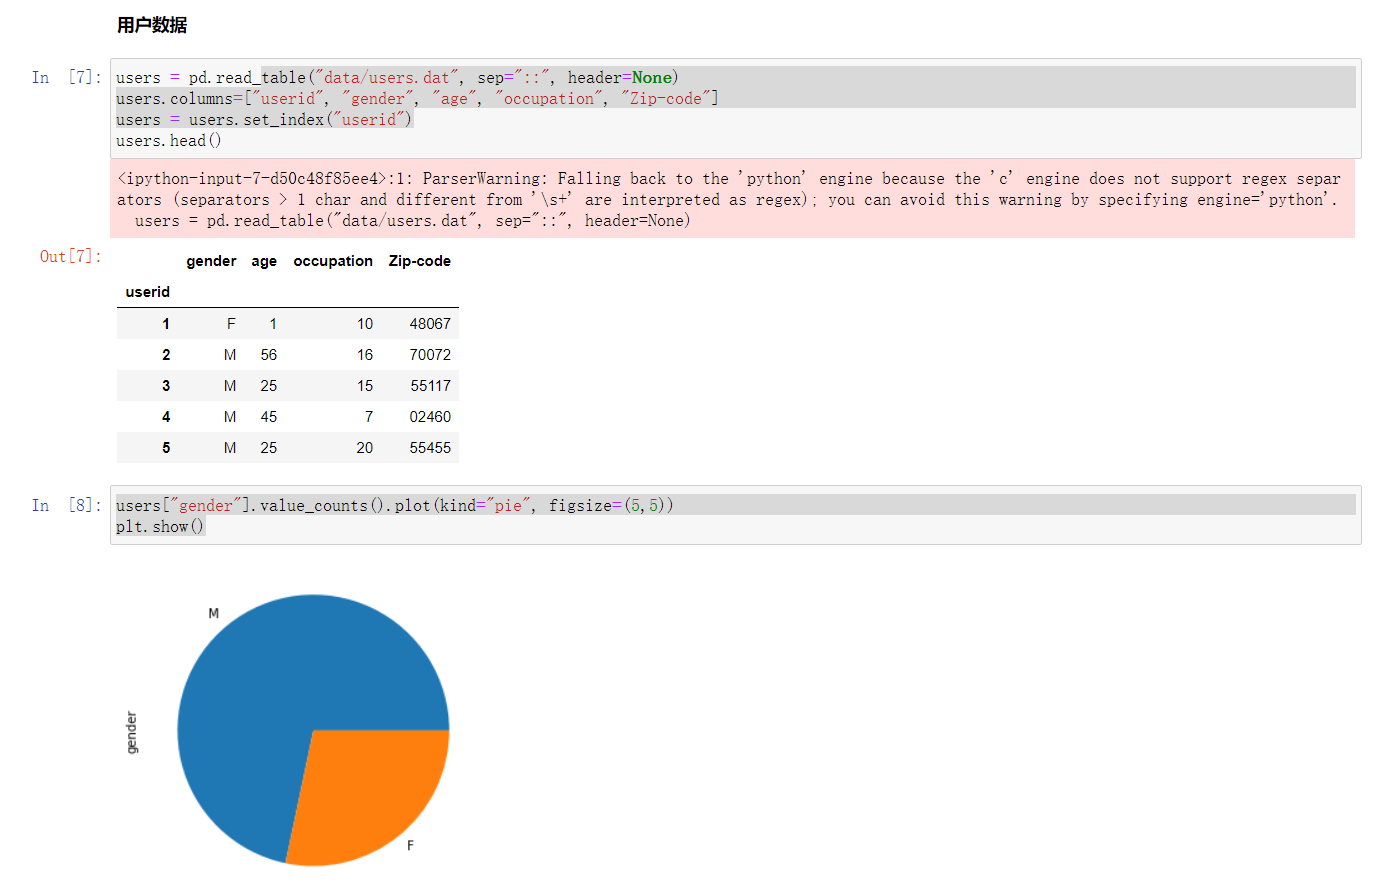This screenshot has height=896, width=1375.
Task: Select the In [7] cell prompt
Action: click(66, 77)
